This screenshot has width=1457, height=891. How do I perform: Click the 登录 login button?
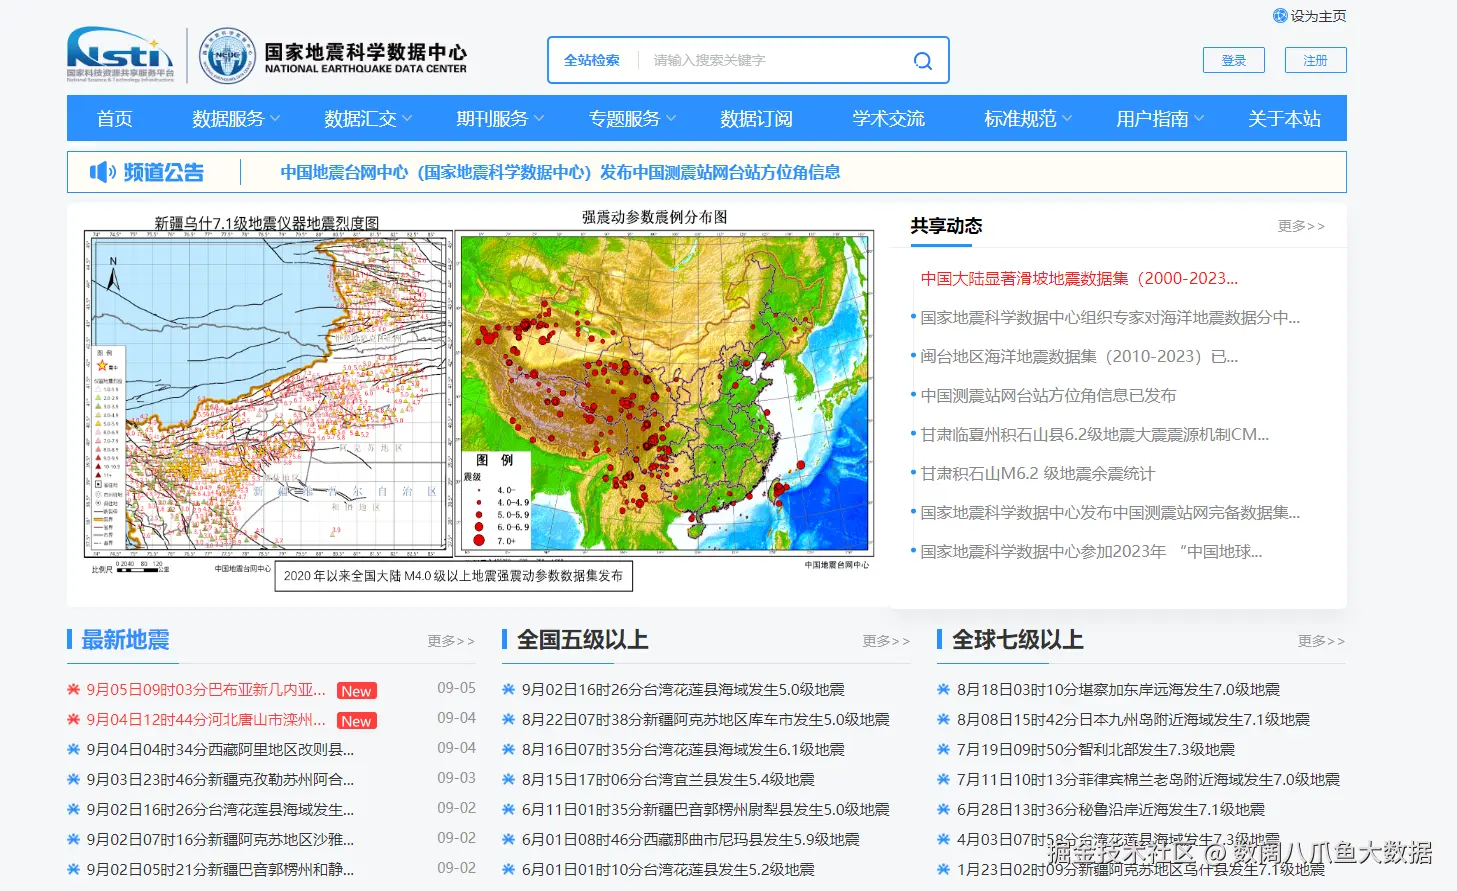pos(1234,60)
